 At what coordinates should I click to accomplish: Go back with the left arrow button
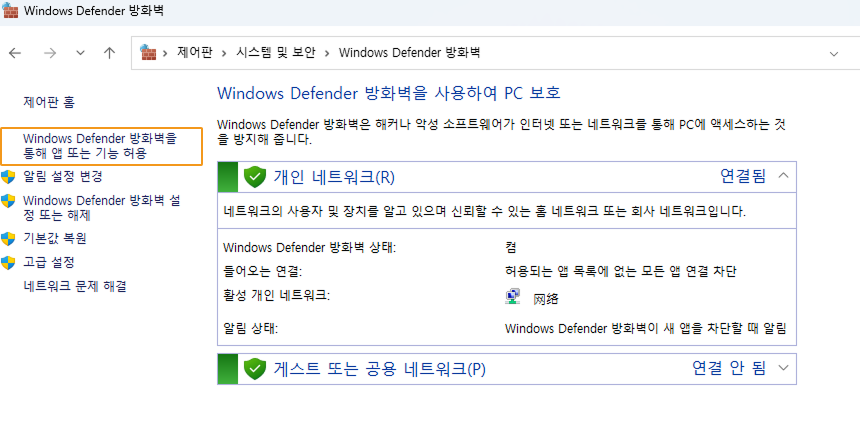[15, 53]
